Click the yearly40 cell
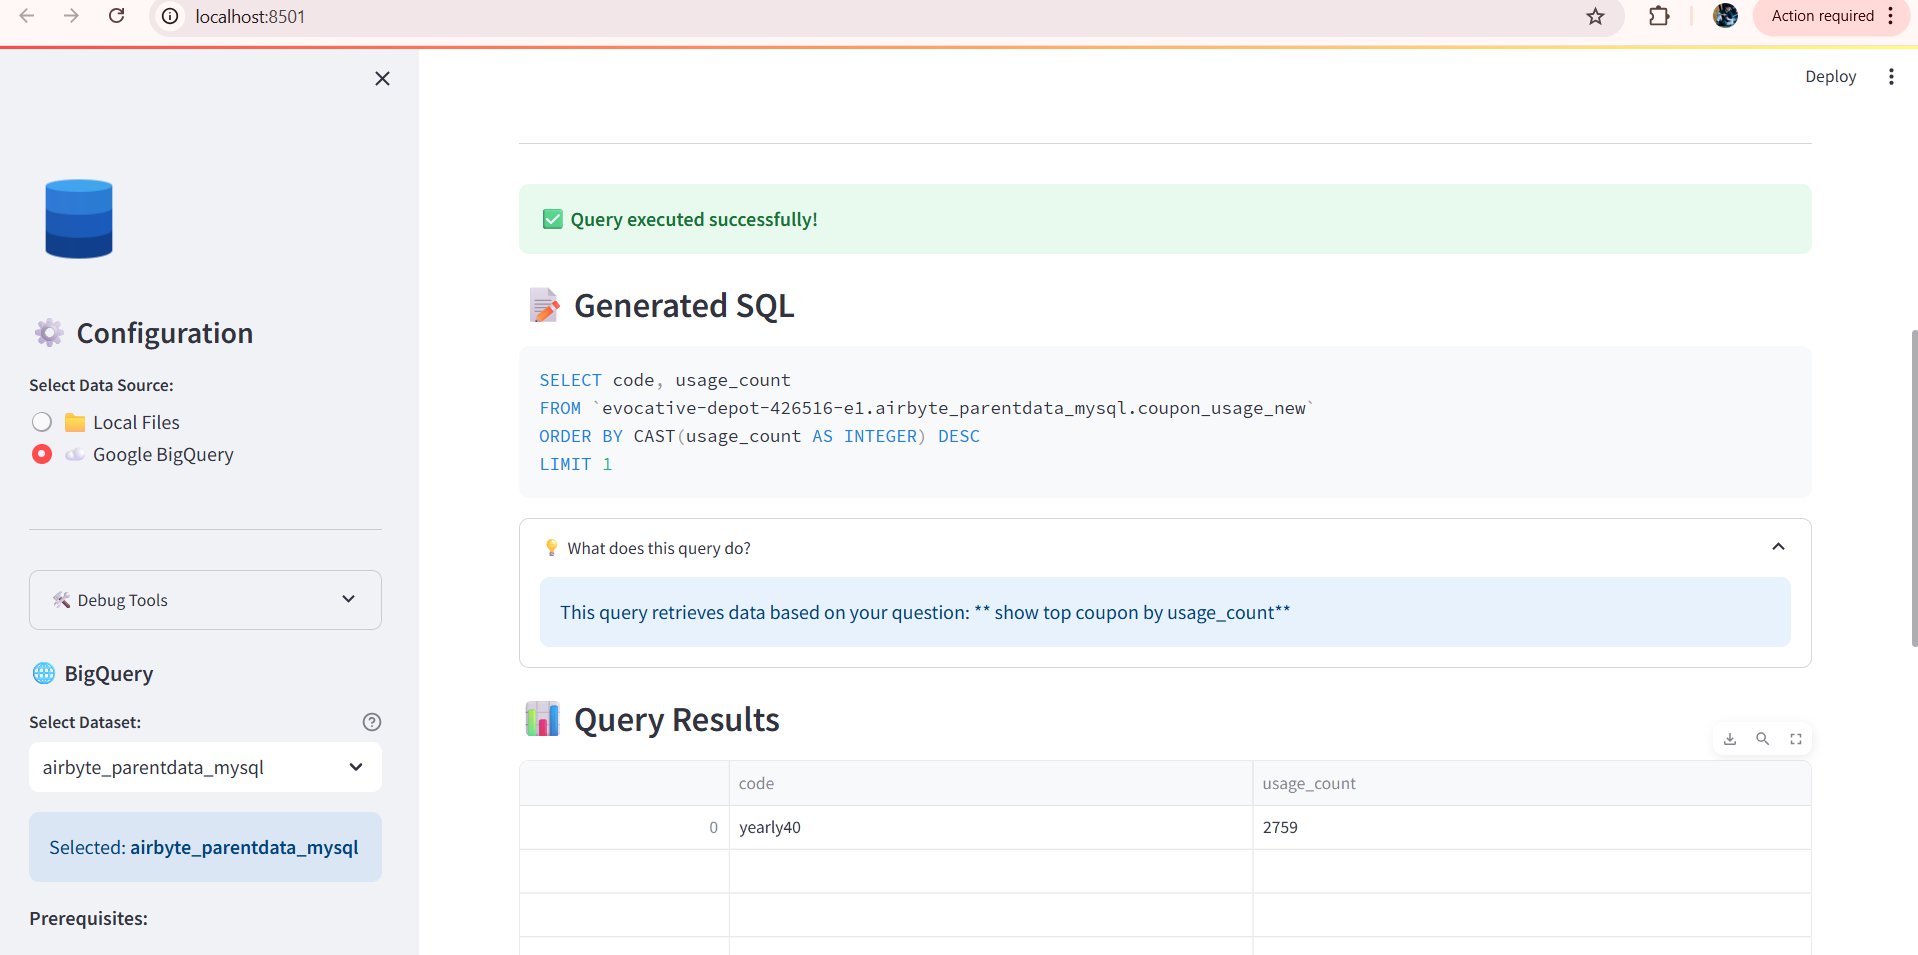Image resolution: width=1918 pixels, height=955 pixels. coord(991,827)
